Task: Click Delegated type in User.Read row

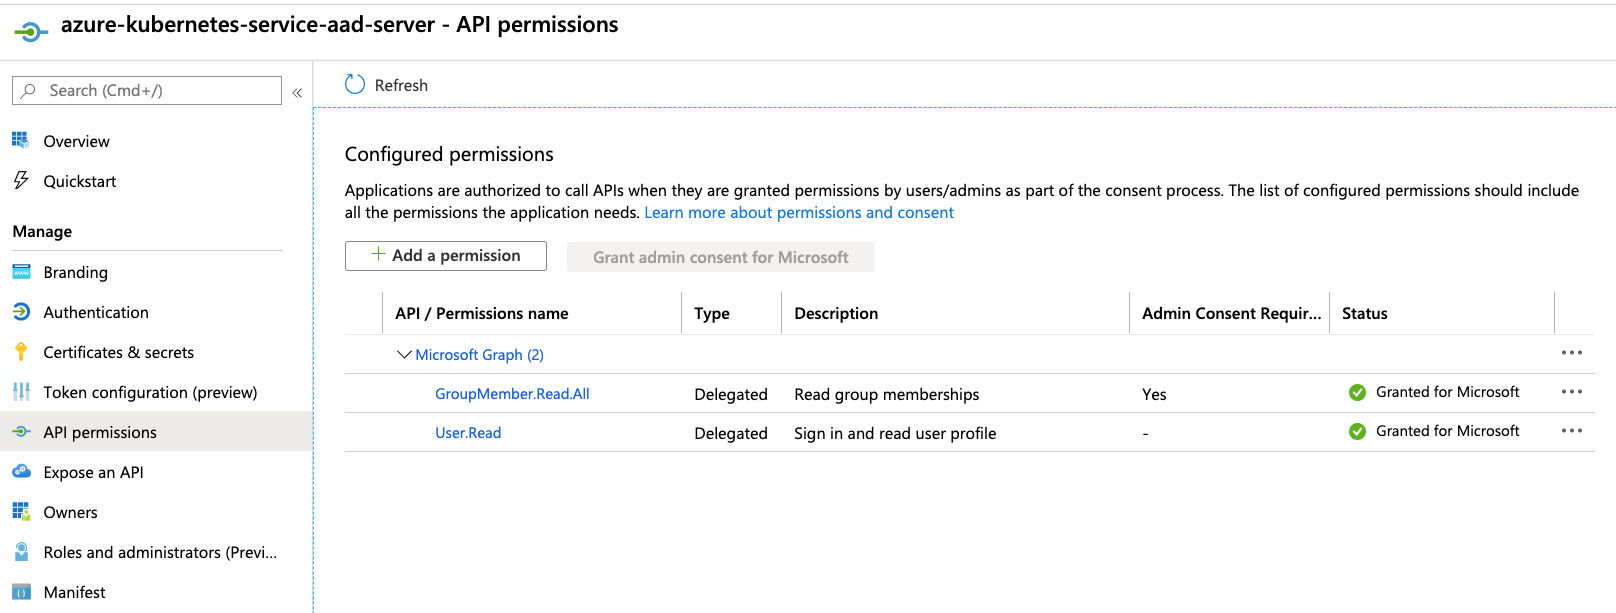Action: coord(731,433)
